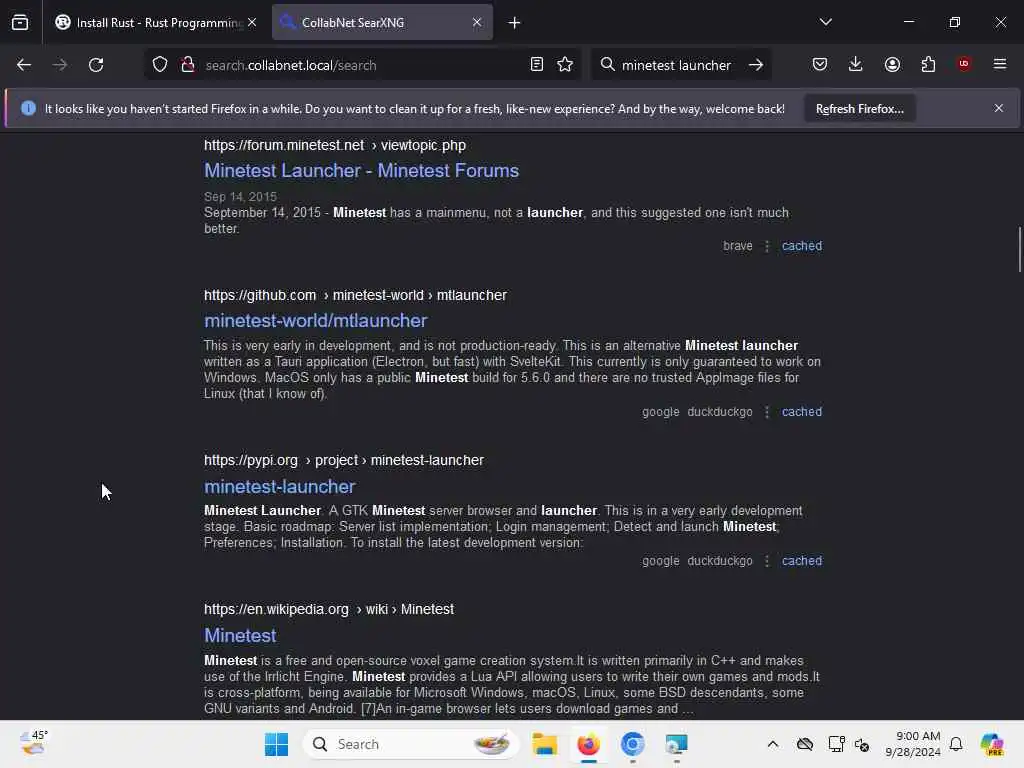Open the weather widget showing 45°
The height and width of the screenshot is (768, 1024).
click(34, 743)
